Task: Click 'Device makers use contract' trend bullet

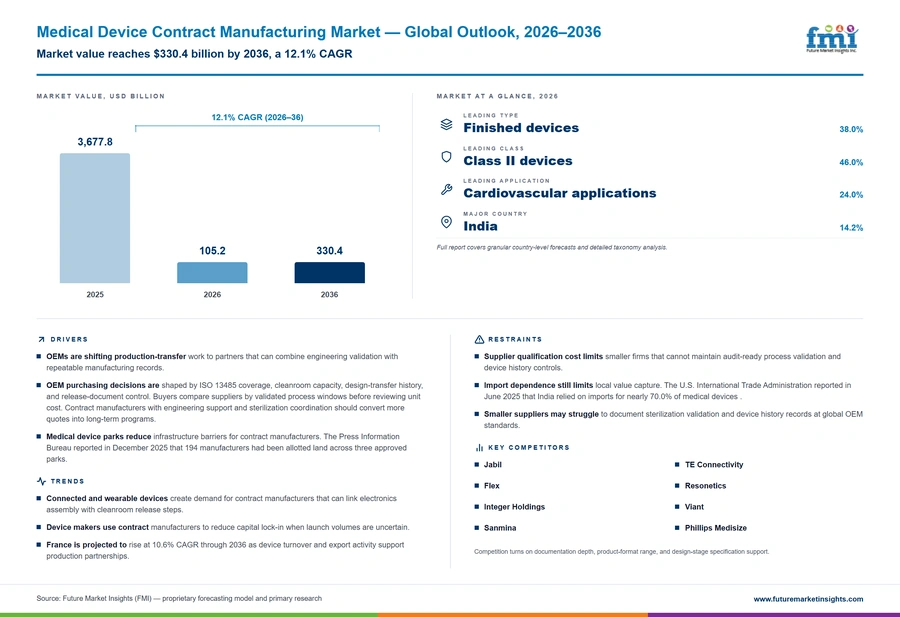Action: click(97, 527)
